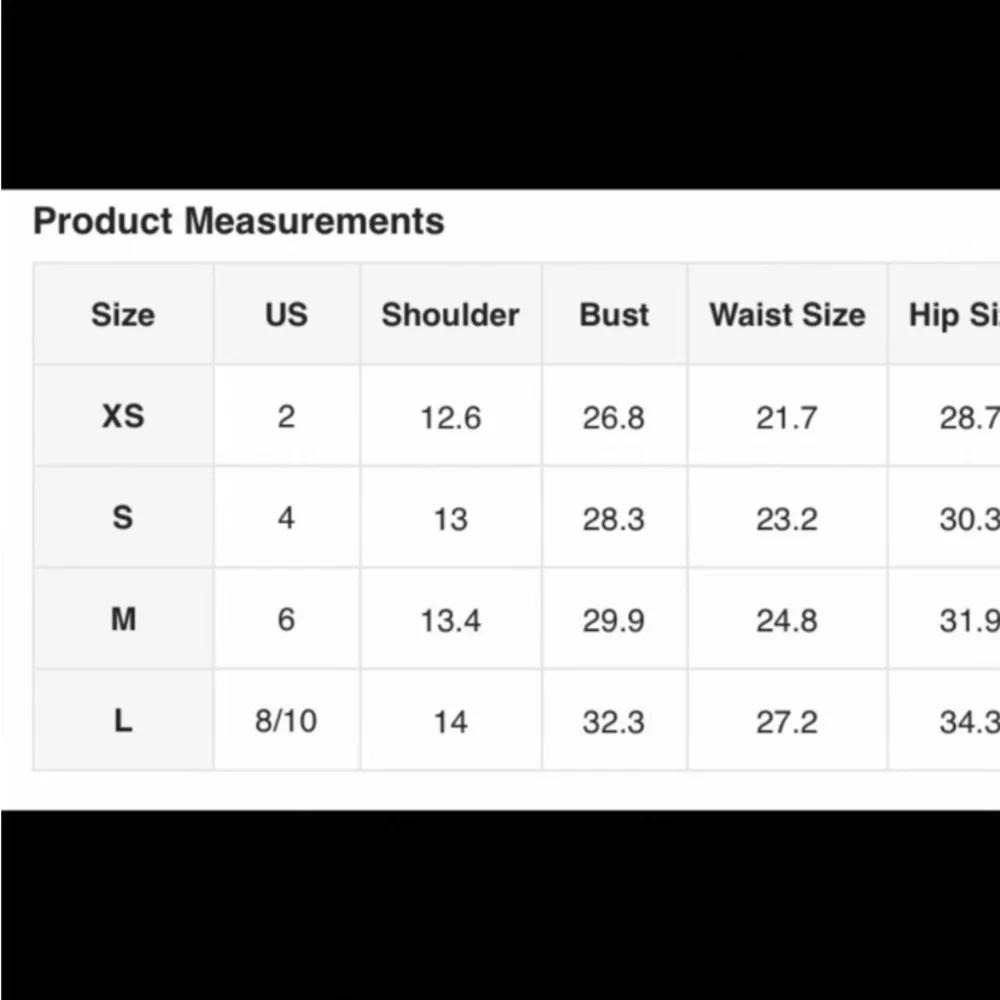Screen dimensions: 1000x1000
Task: Click the S size row label
Action: [x=123, y=518]
